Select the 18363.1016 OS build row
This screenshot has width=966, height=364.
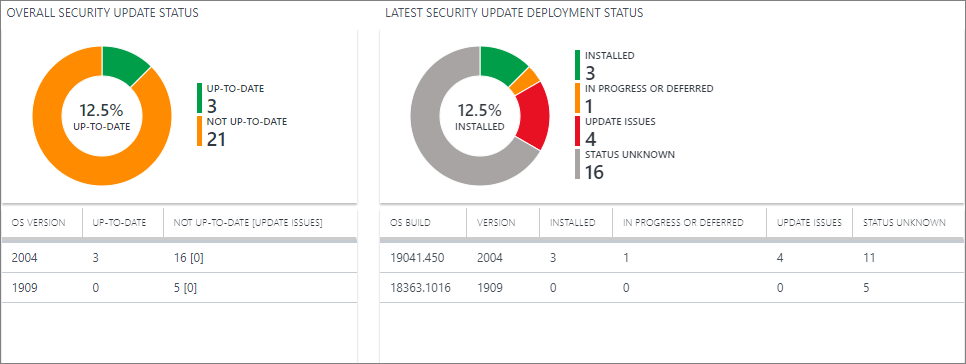pos(672,288)
